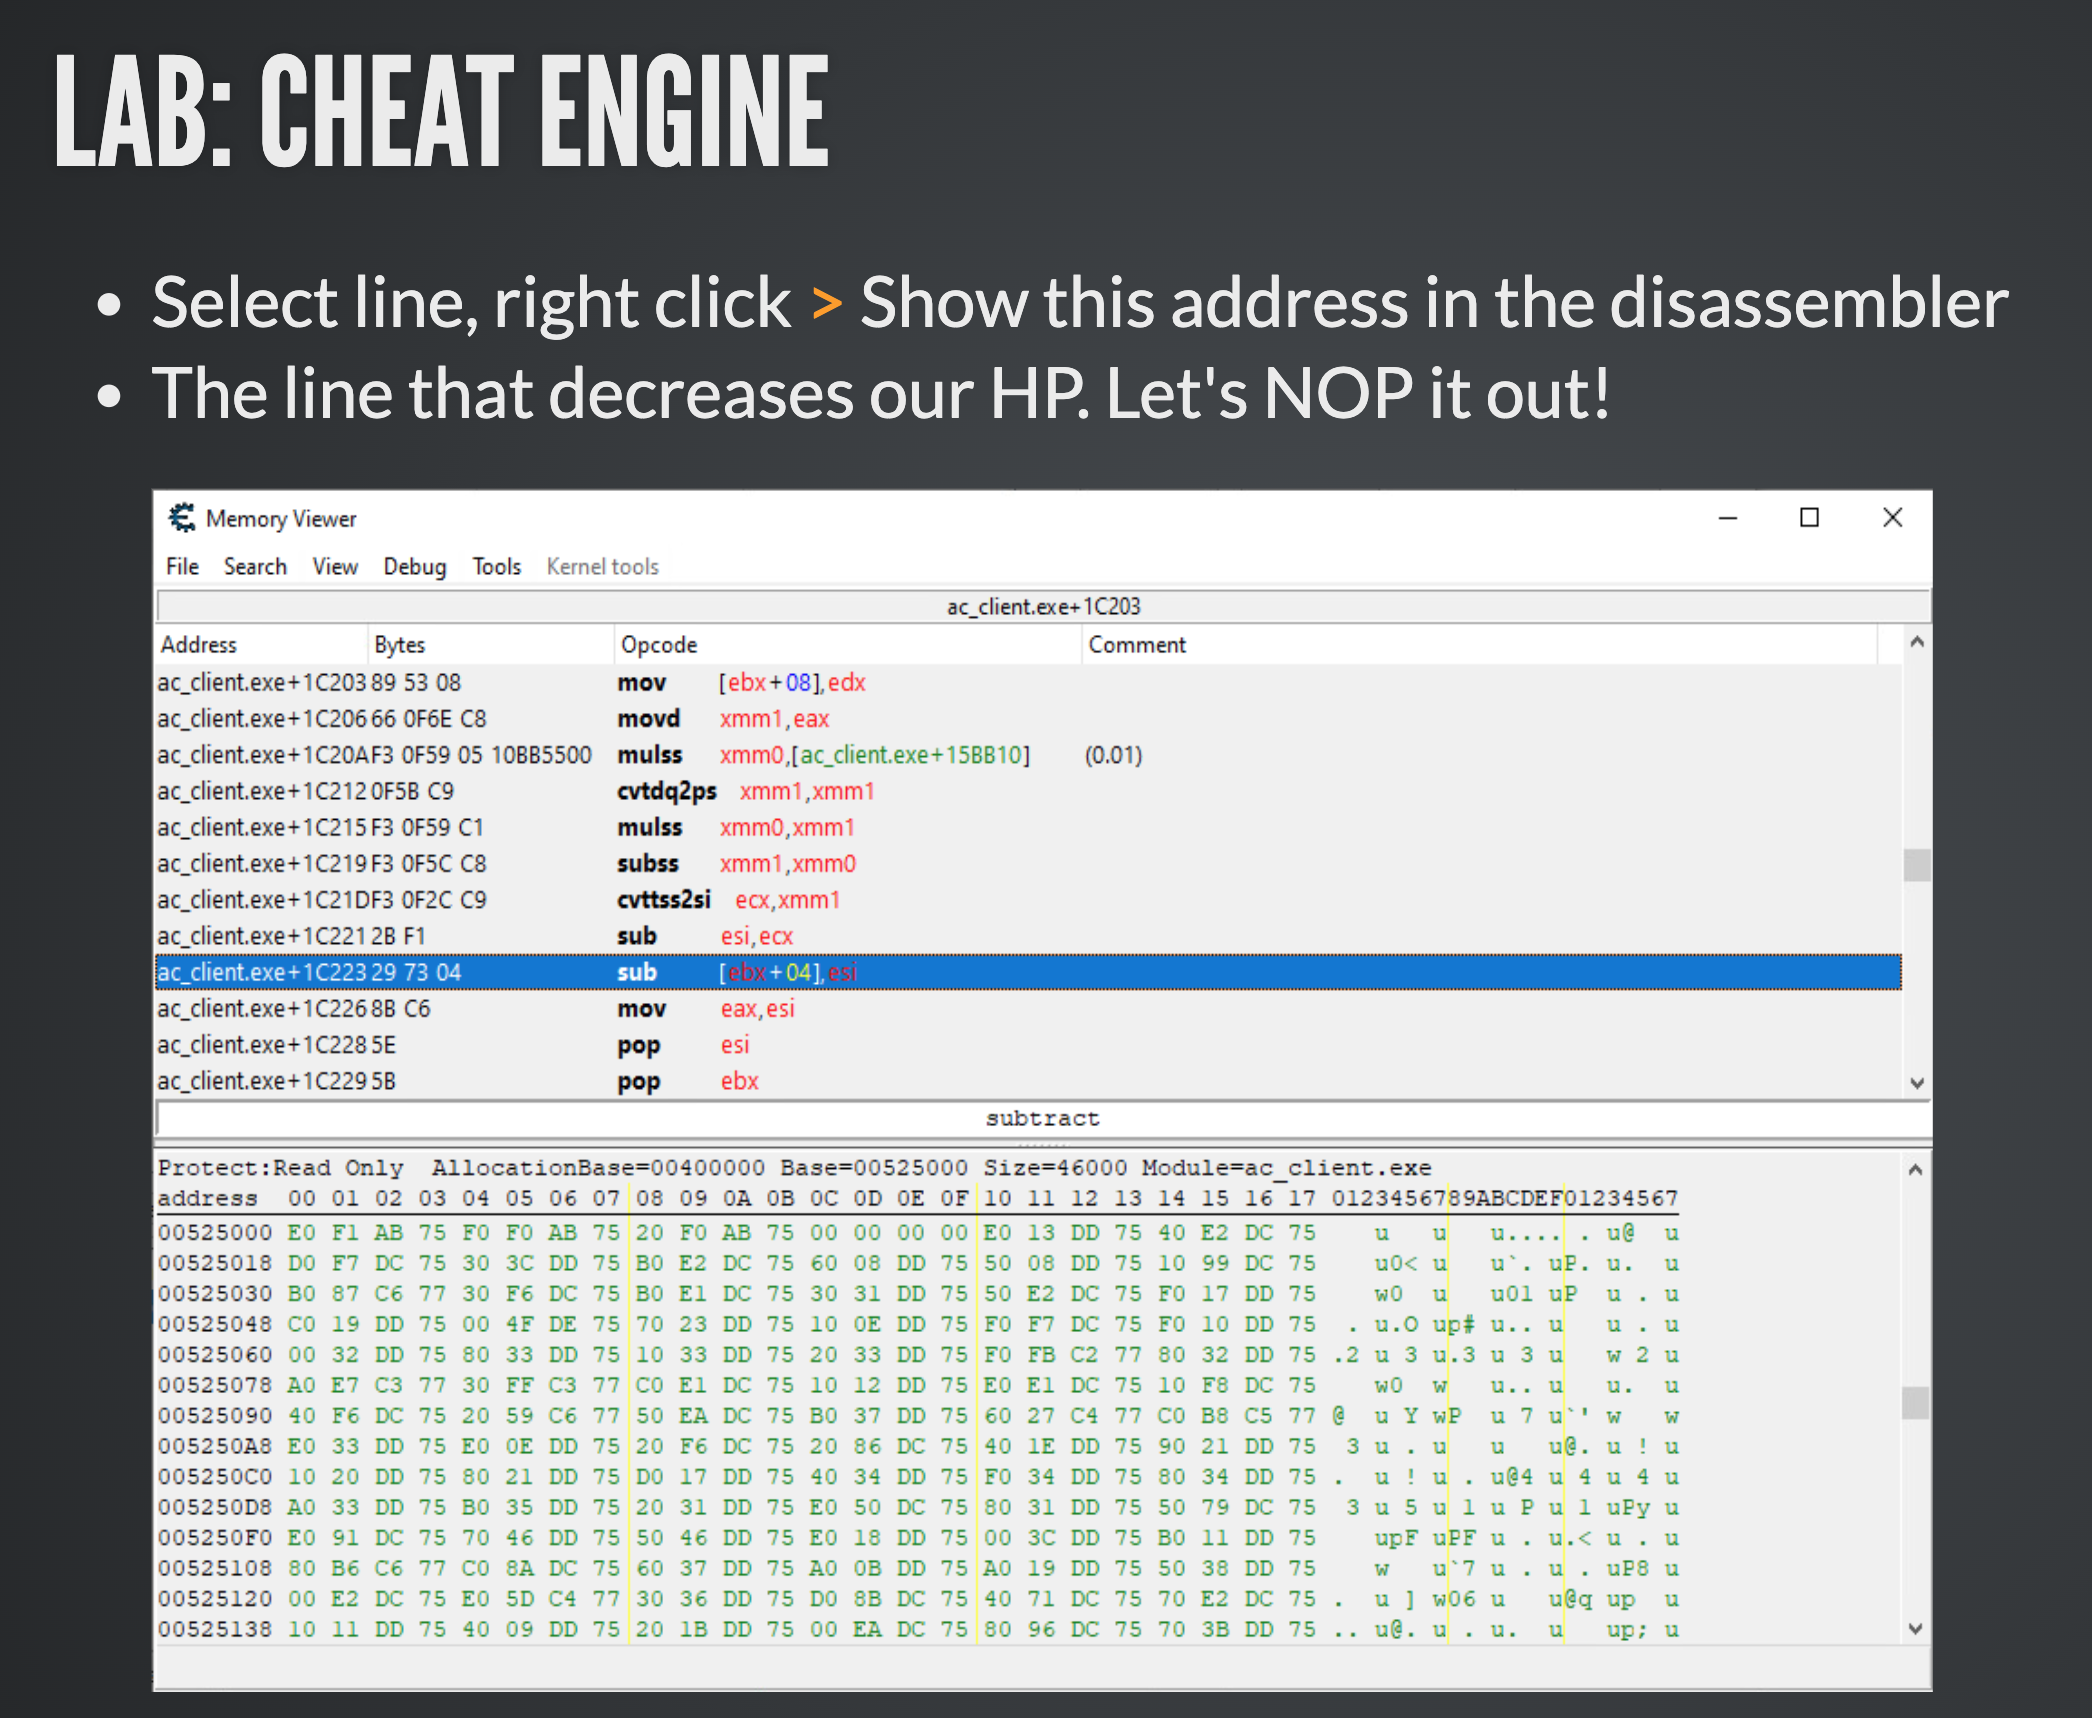
Task: Click hex row at address 00525060
Action: (x=214, y=1355)
